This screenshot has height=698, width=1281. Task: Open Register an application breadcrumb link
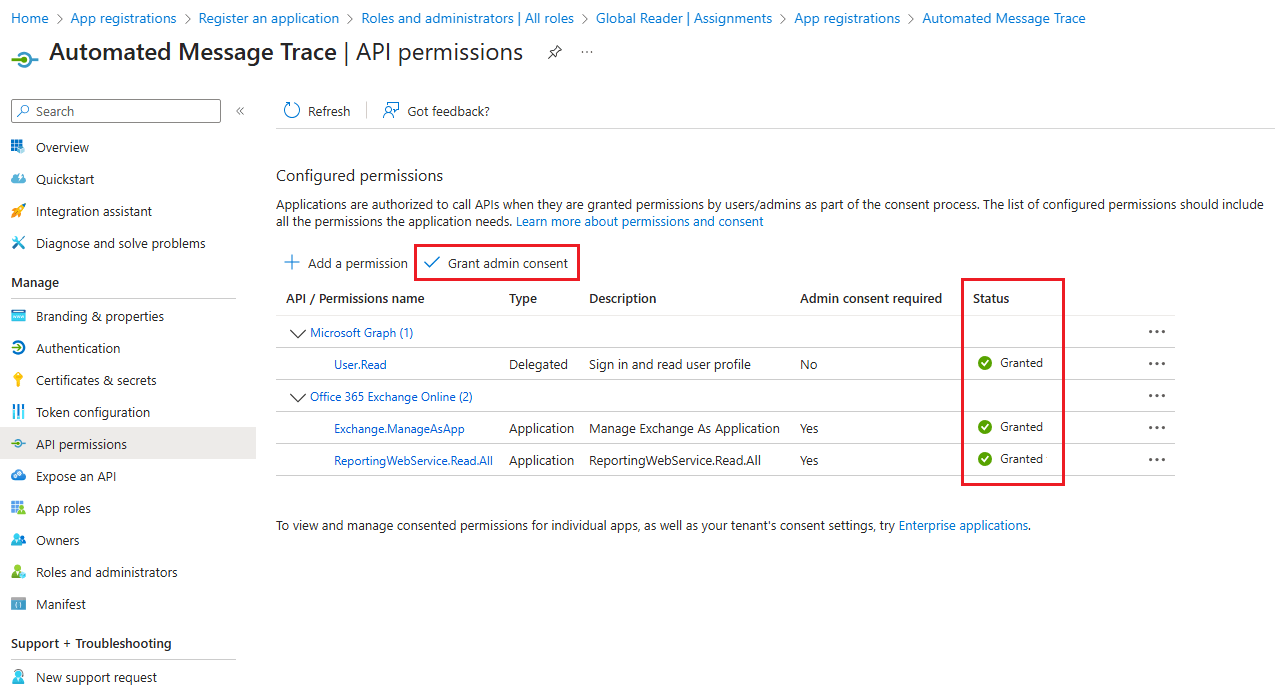click(x=269, y=18)
